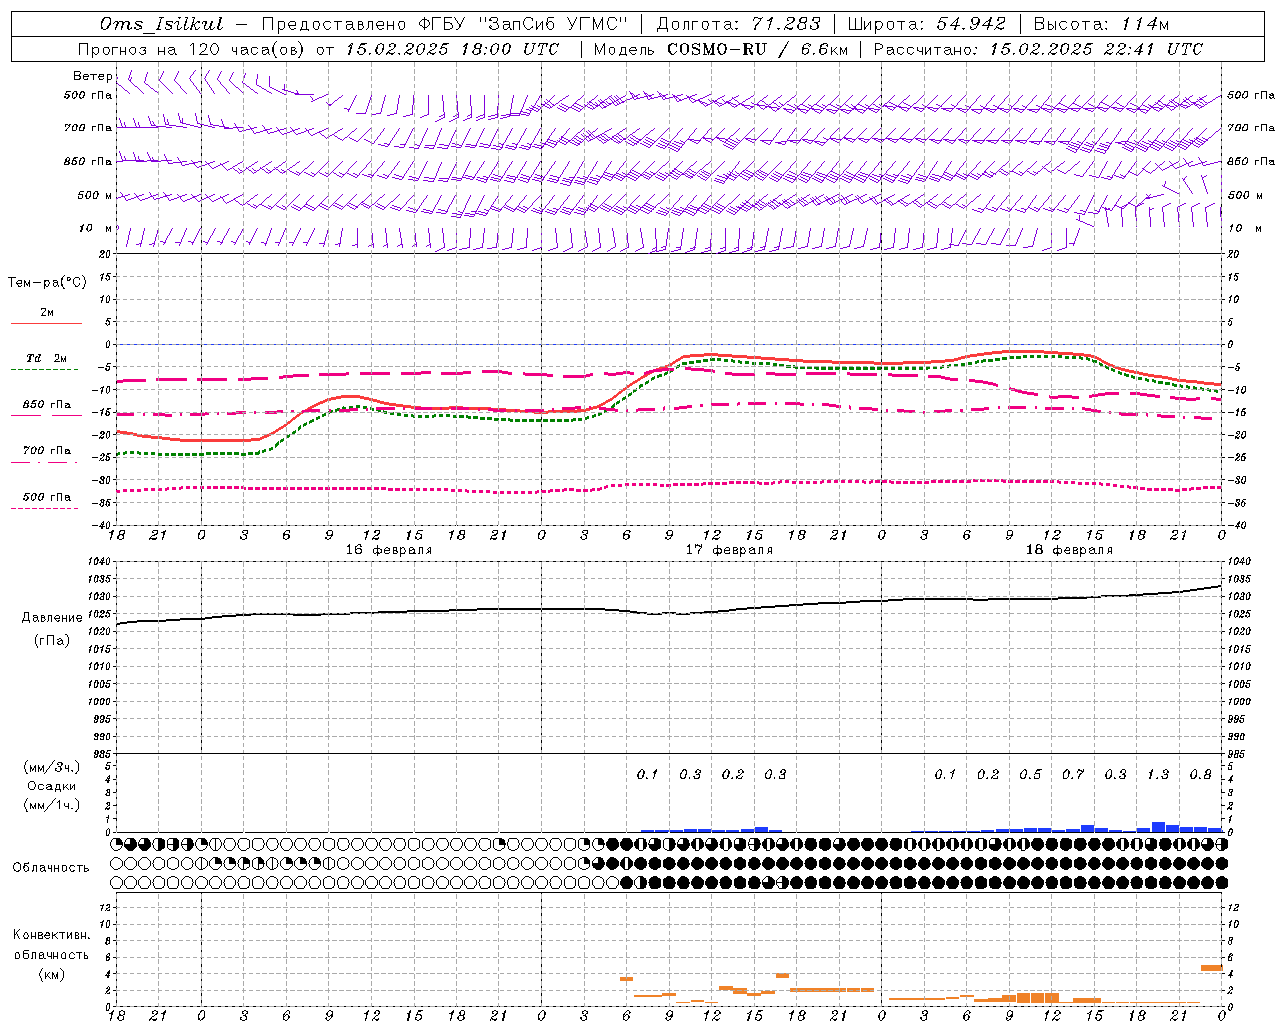Click the longitude value "Долгота: 71.283"
This screenshot has height=1024, width=1280.
coord(738,24)
